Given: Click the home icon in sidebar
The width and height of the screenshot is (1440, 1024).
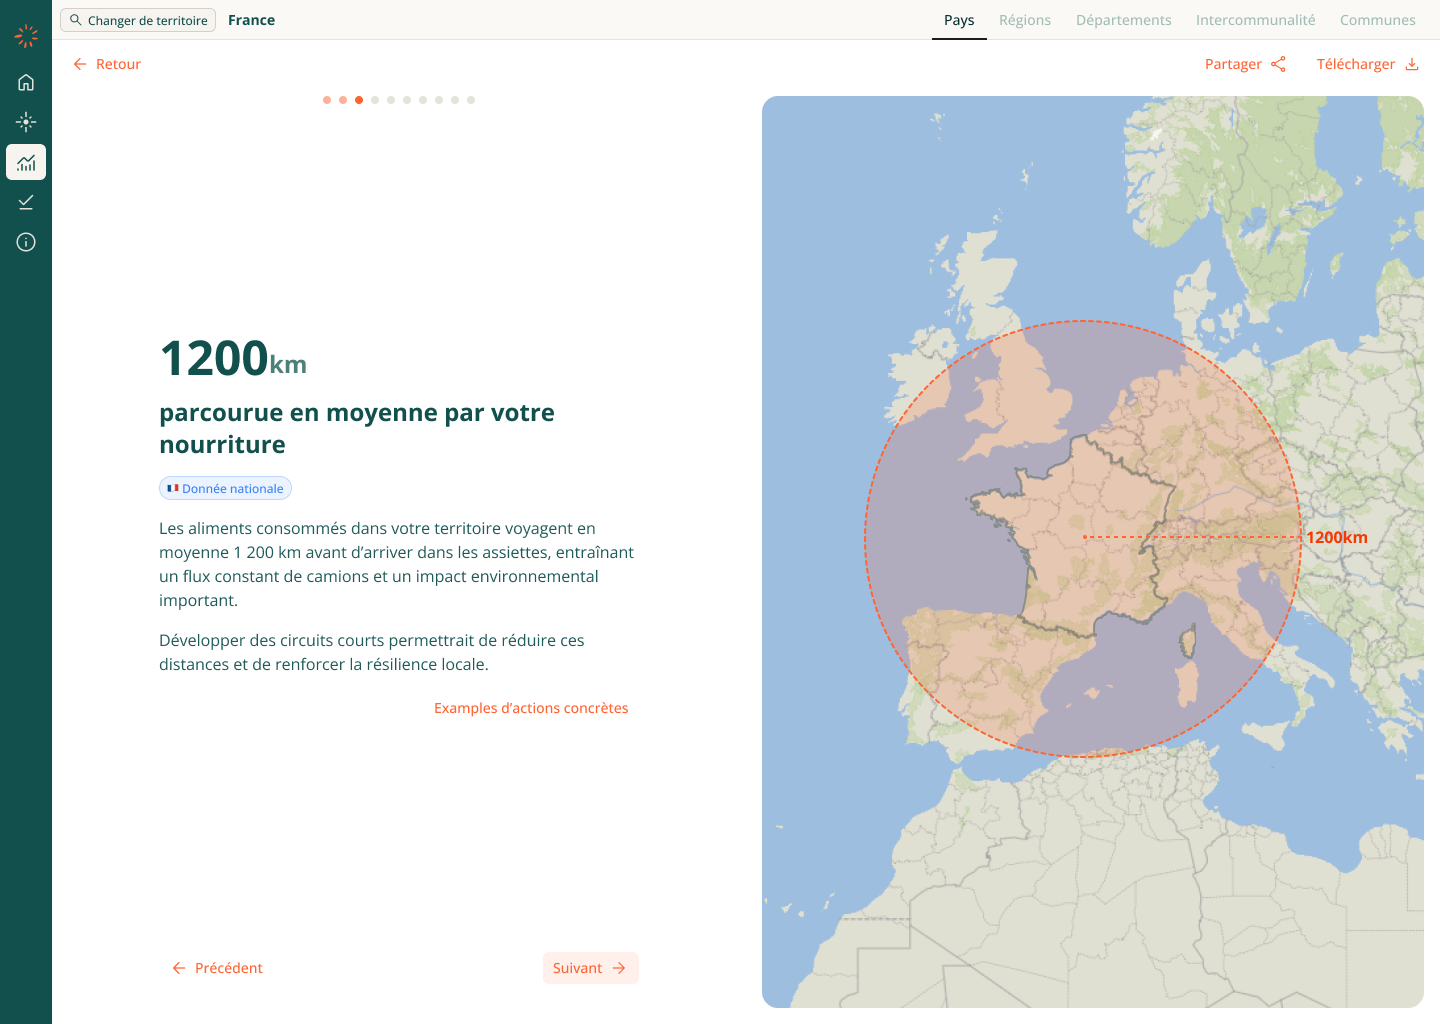Looking at the screenshot, I should click(x=26, y=82).
